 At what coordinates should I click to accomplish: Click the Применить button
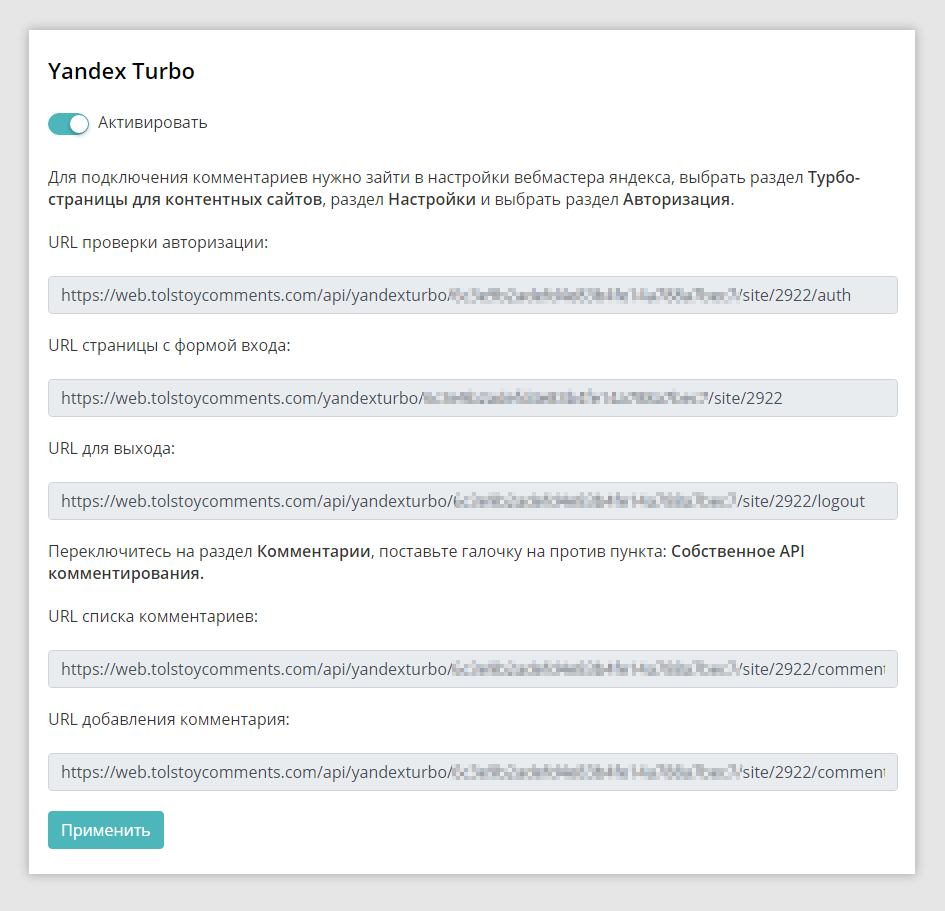tap(106, 830)
